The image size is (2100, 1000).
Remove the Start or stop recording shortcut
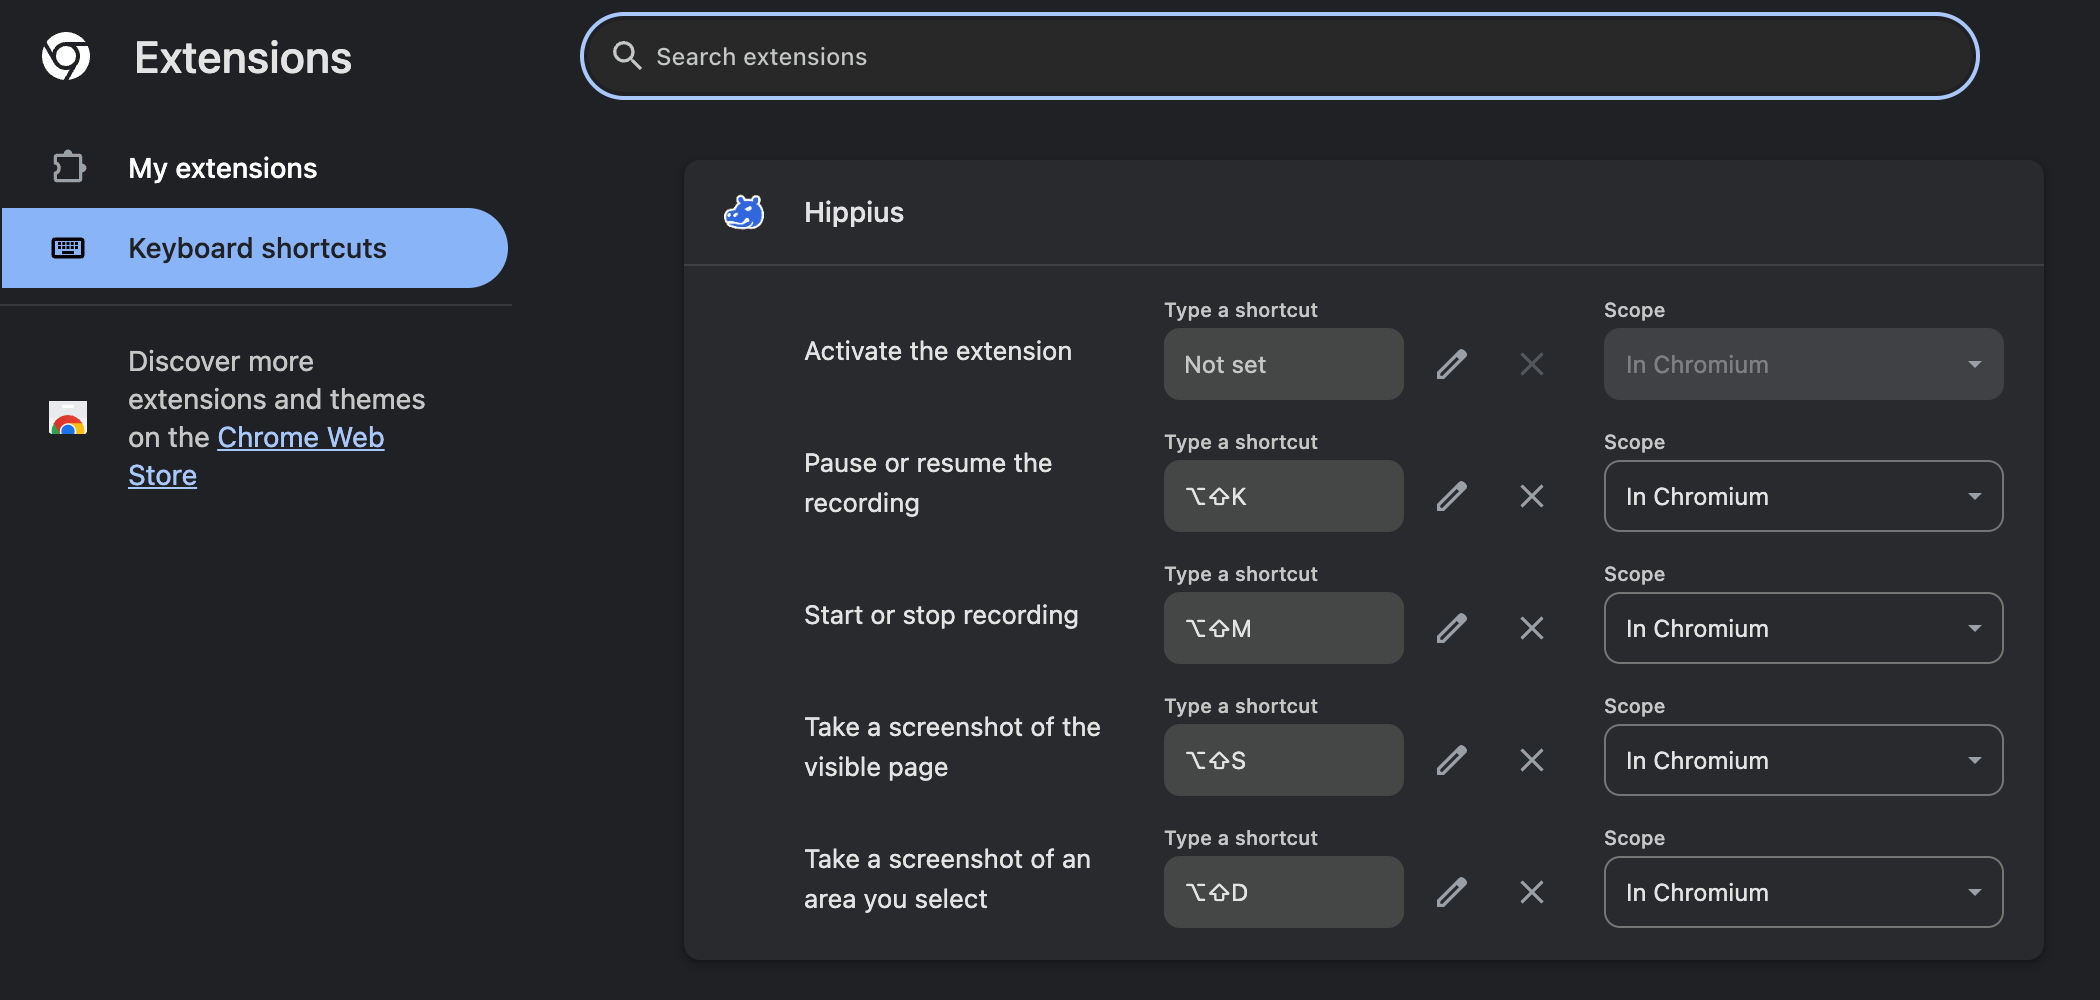(1532, 628)
